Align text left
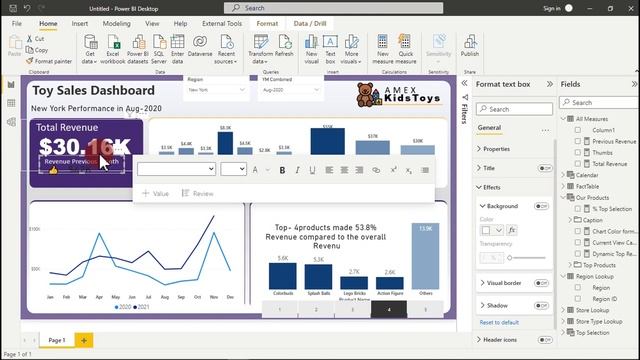 (x=329, y=170)
